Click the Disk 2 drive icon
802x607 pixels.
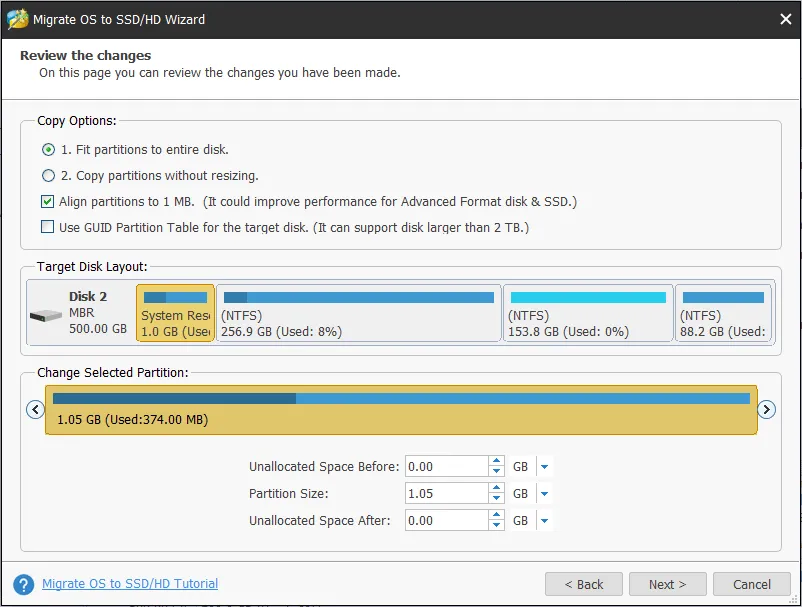point(45,314)
